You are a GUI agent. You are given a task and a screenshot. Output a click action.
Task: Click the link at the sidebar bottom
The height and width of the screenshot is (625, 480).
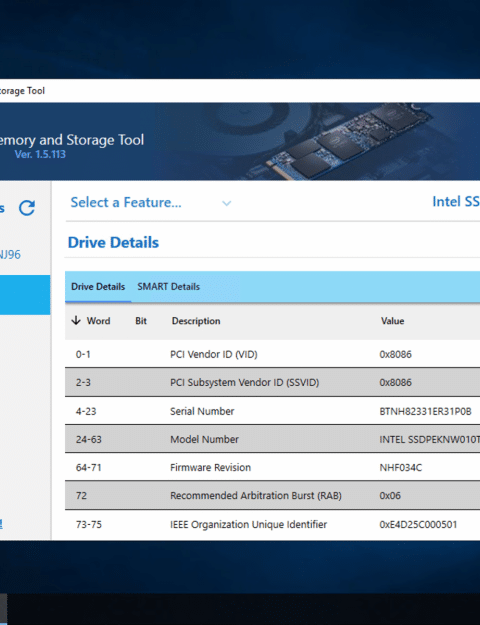pos(1,524)
